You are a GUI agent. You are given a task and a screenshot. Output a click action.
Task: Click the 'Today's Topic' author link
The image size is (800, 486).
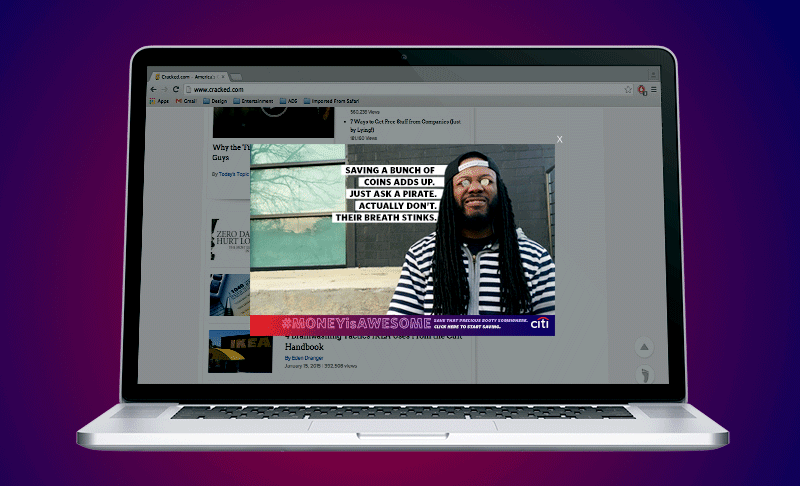point(234,174)
